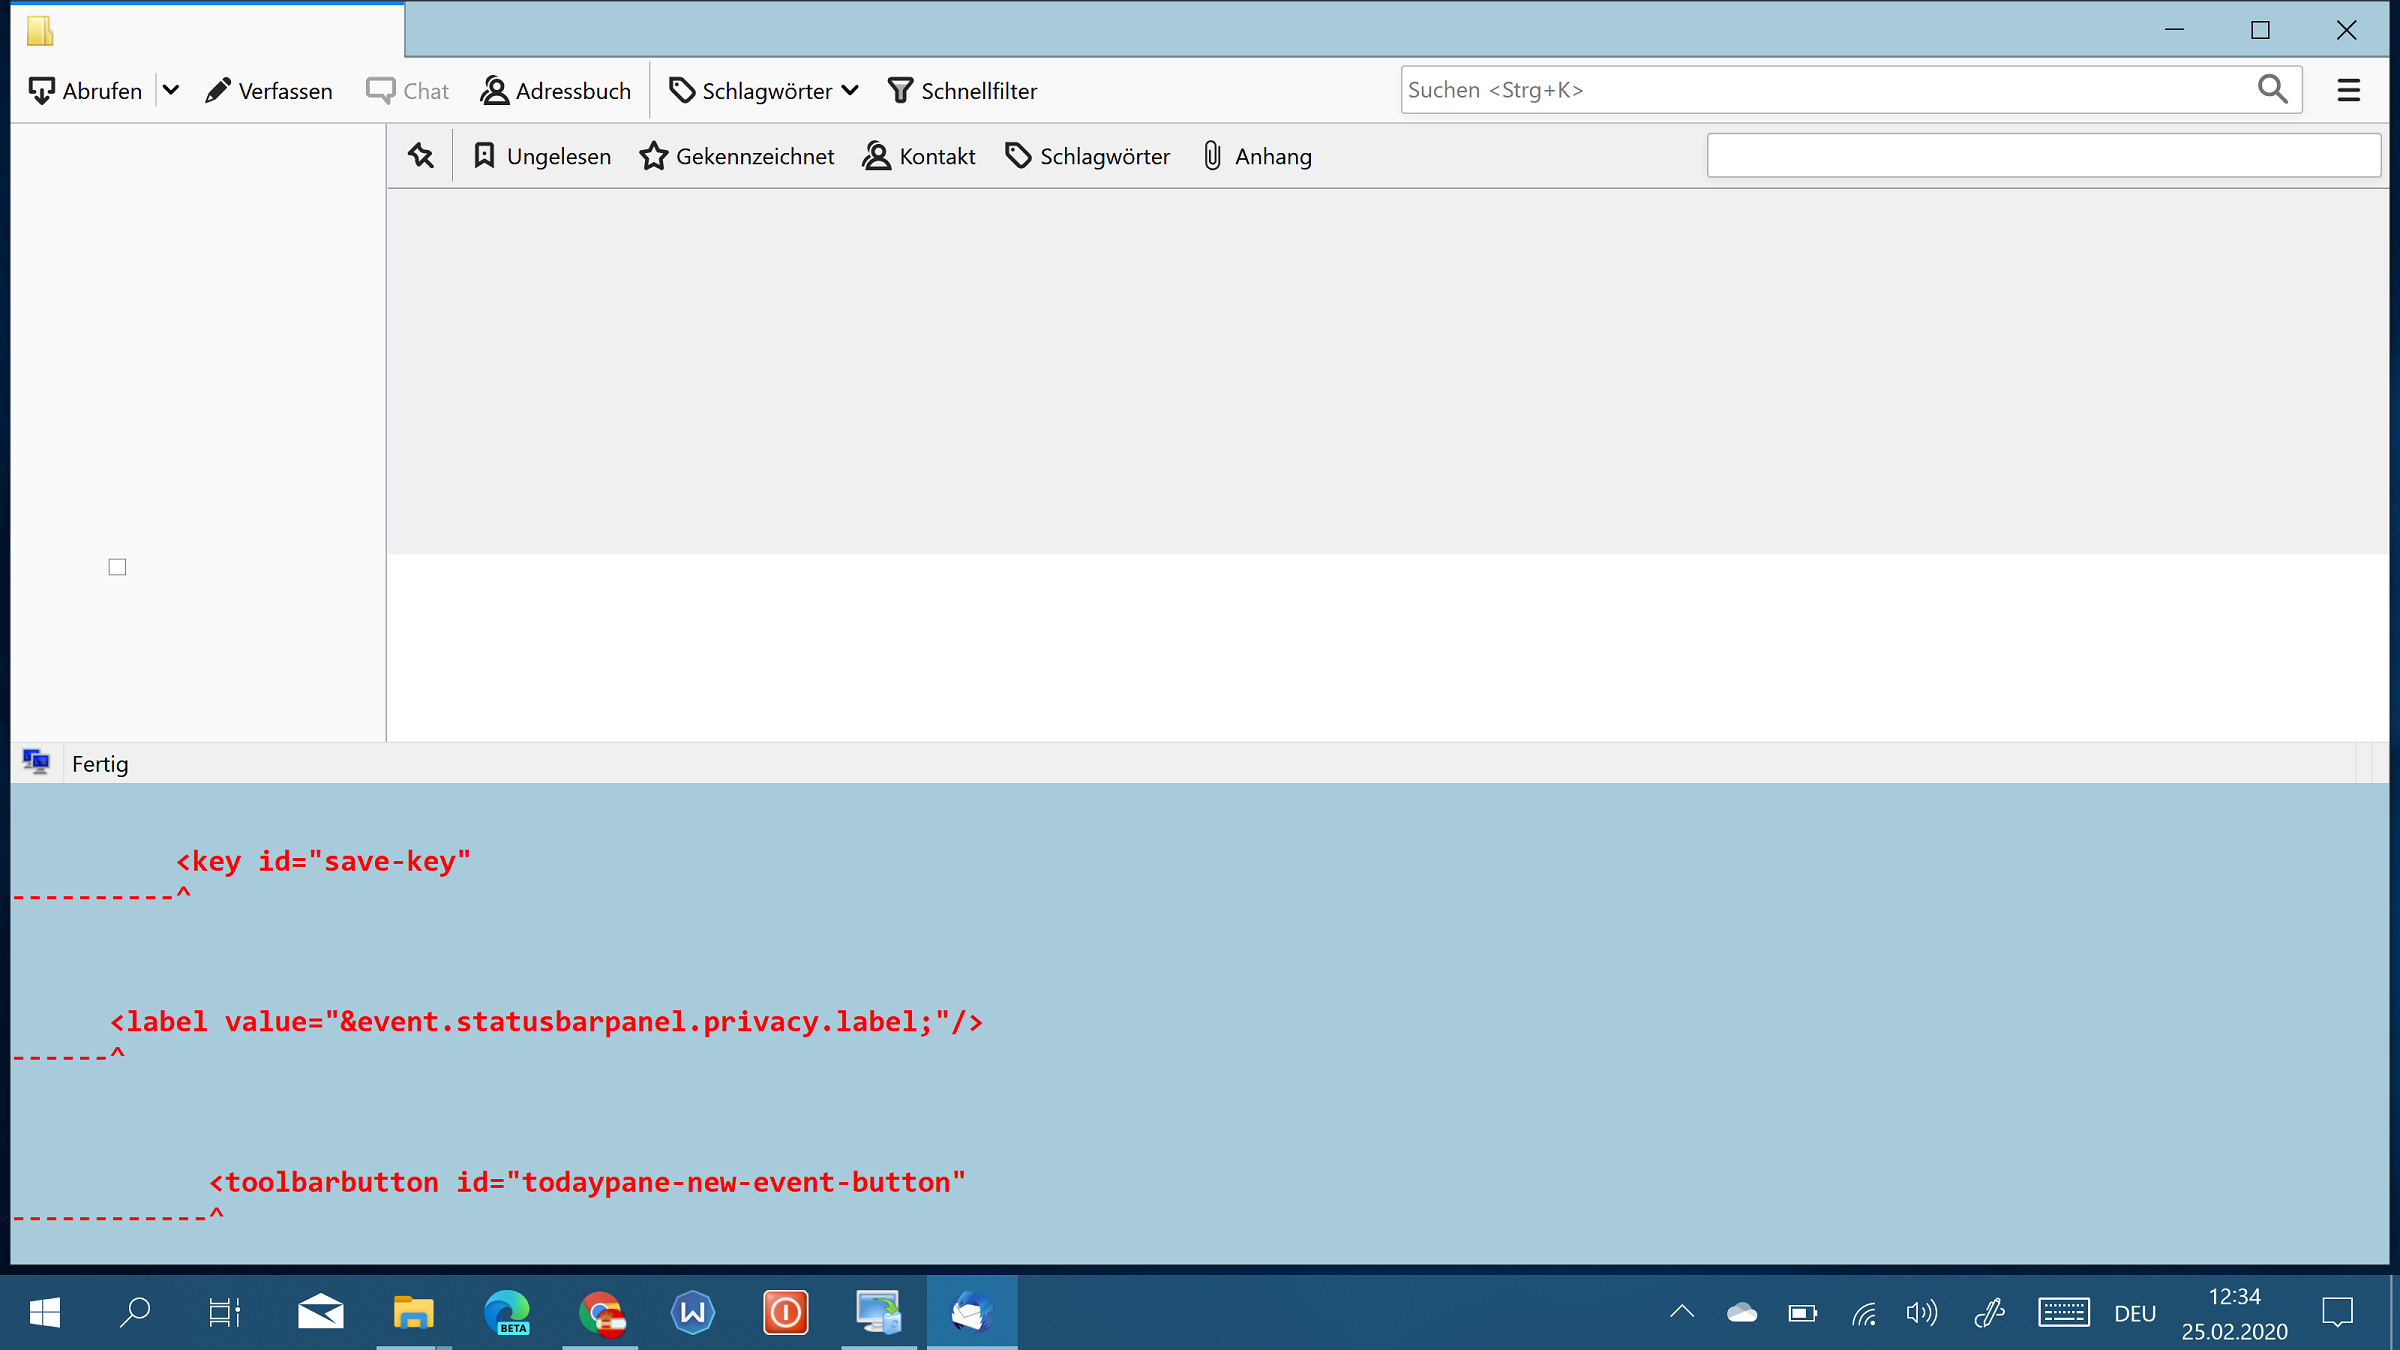Filter messages by Ungelesen
2400x1350 pixels.
click(542, 156)
